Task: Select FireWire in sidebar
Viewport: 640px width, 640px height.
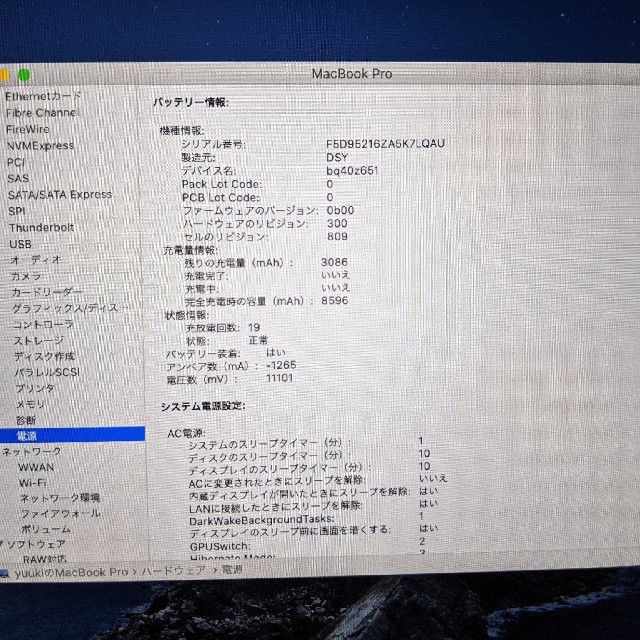Action: click(28, 129)
